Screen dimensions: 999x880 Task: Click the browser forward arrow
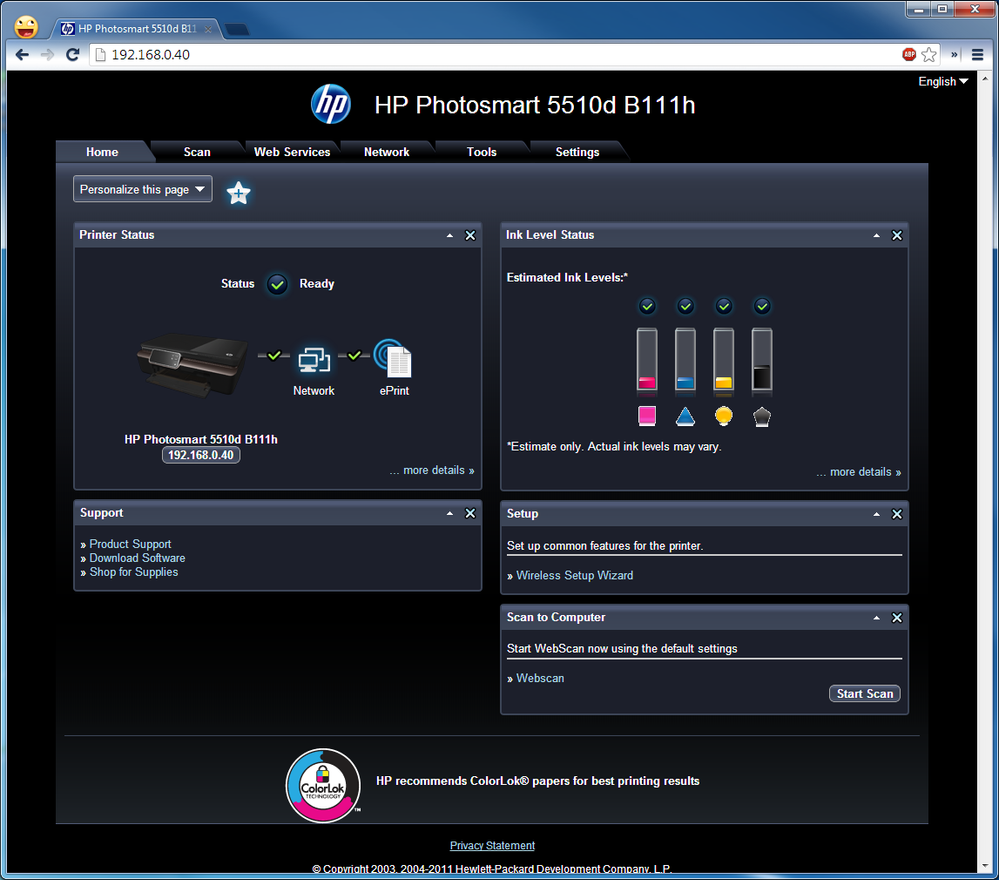(47, 55)
